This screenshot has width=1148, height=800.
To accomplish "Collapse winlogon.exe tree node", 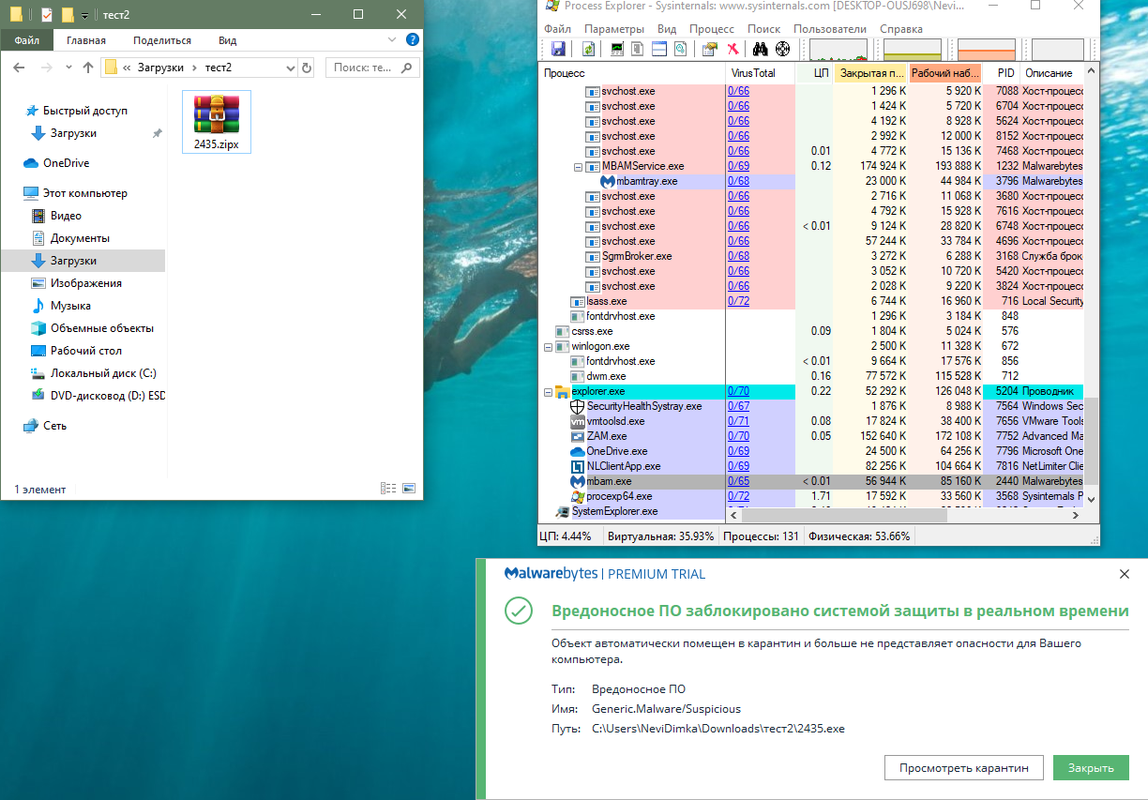I will [x=548, y=347].
